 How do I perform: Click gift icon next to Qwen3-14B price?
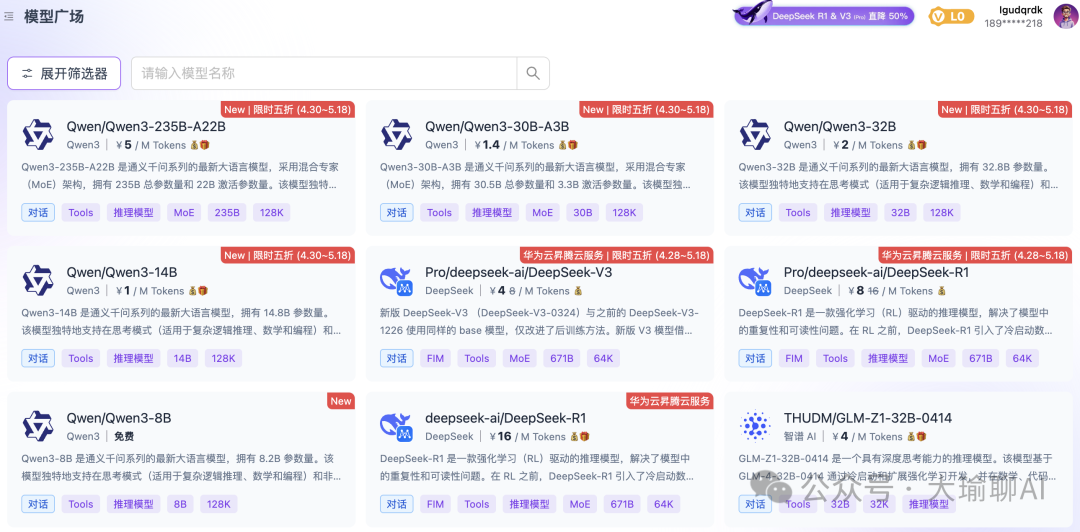[202, 291]
